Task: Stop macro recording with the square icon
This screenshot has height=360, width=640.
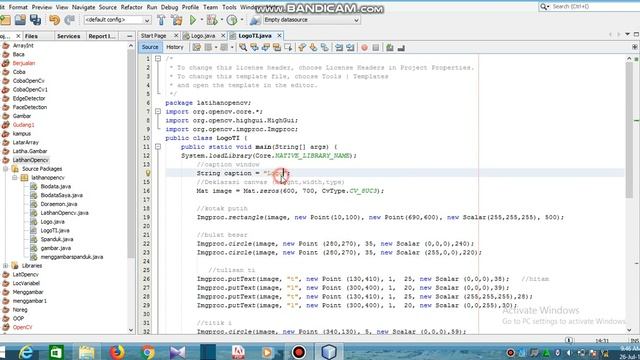Action: point(376,48)
